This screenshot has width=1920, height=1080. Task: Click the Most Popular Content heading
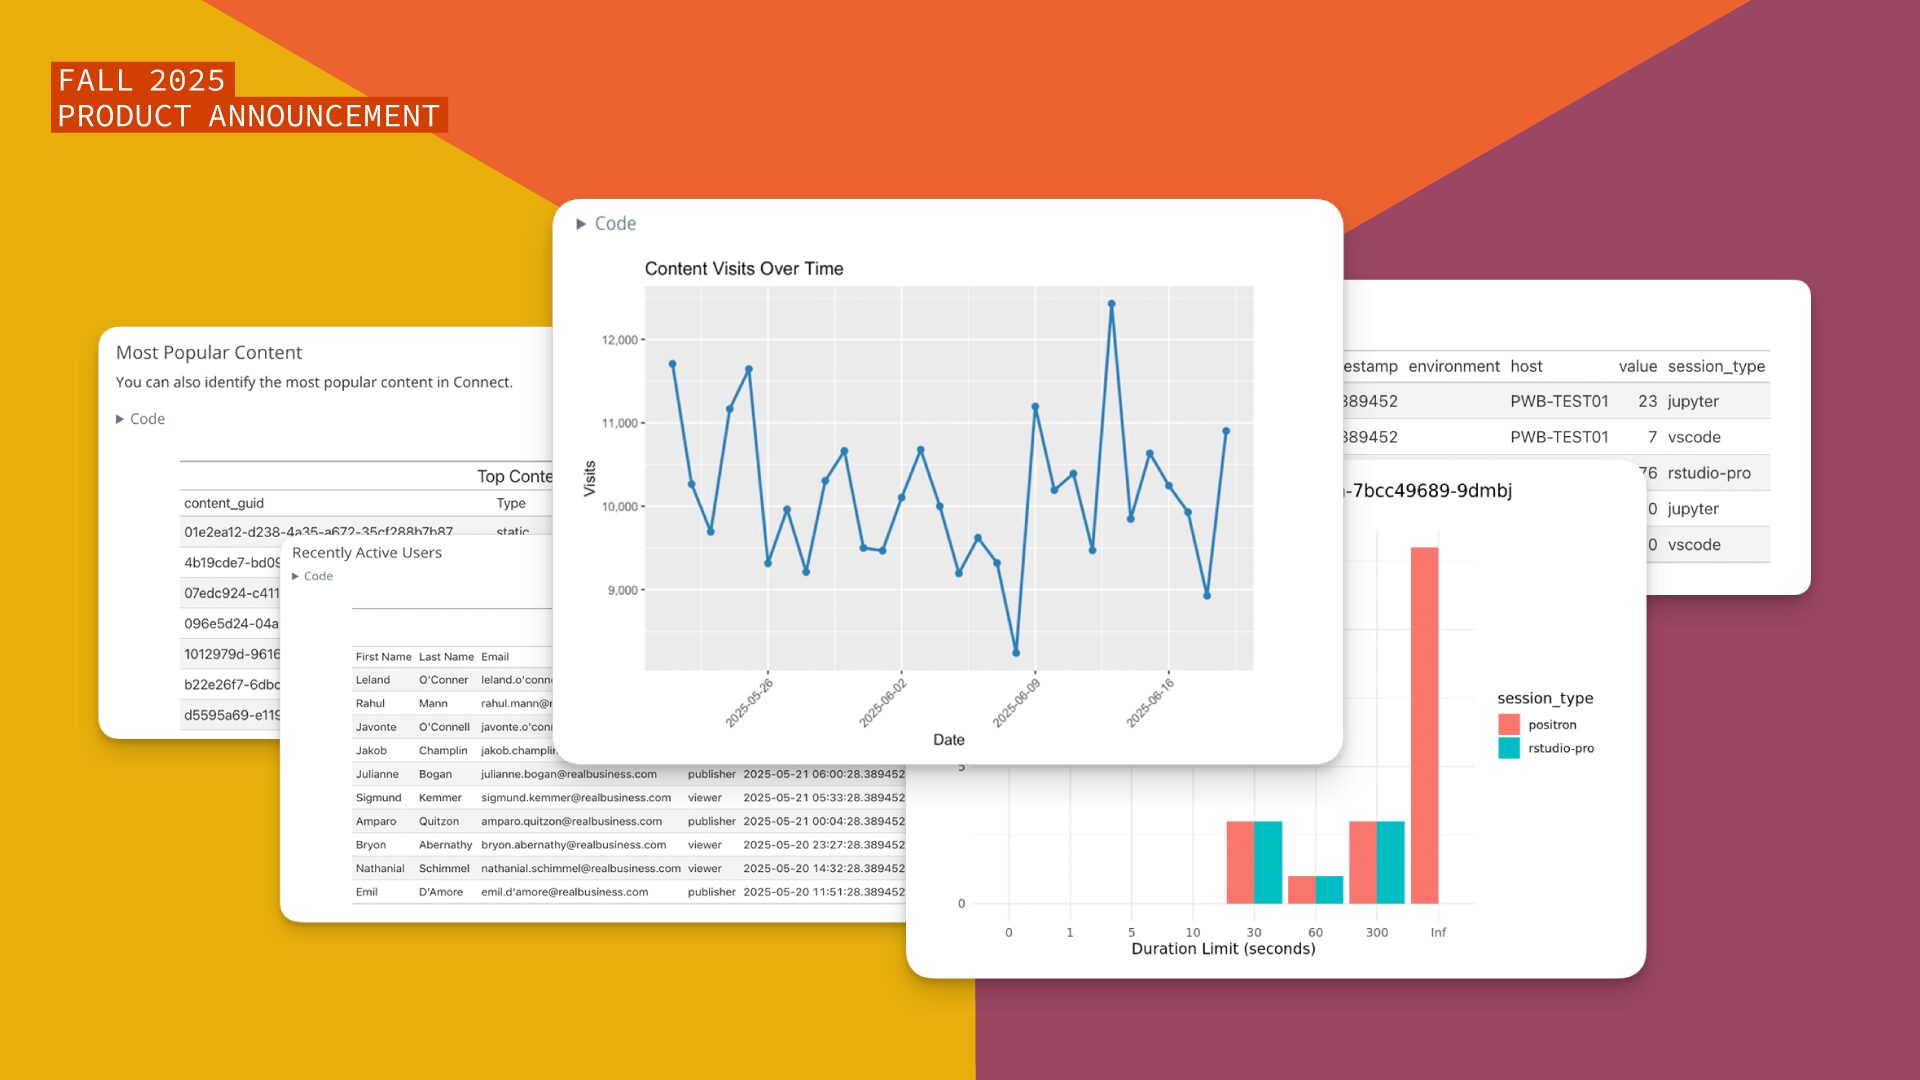(209, 353)
